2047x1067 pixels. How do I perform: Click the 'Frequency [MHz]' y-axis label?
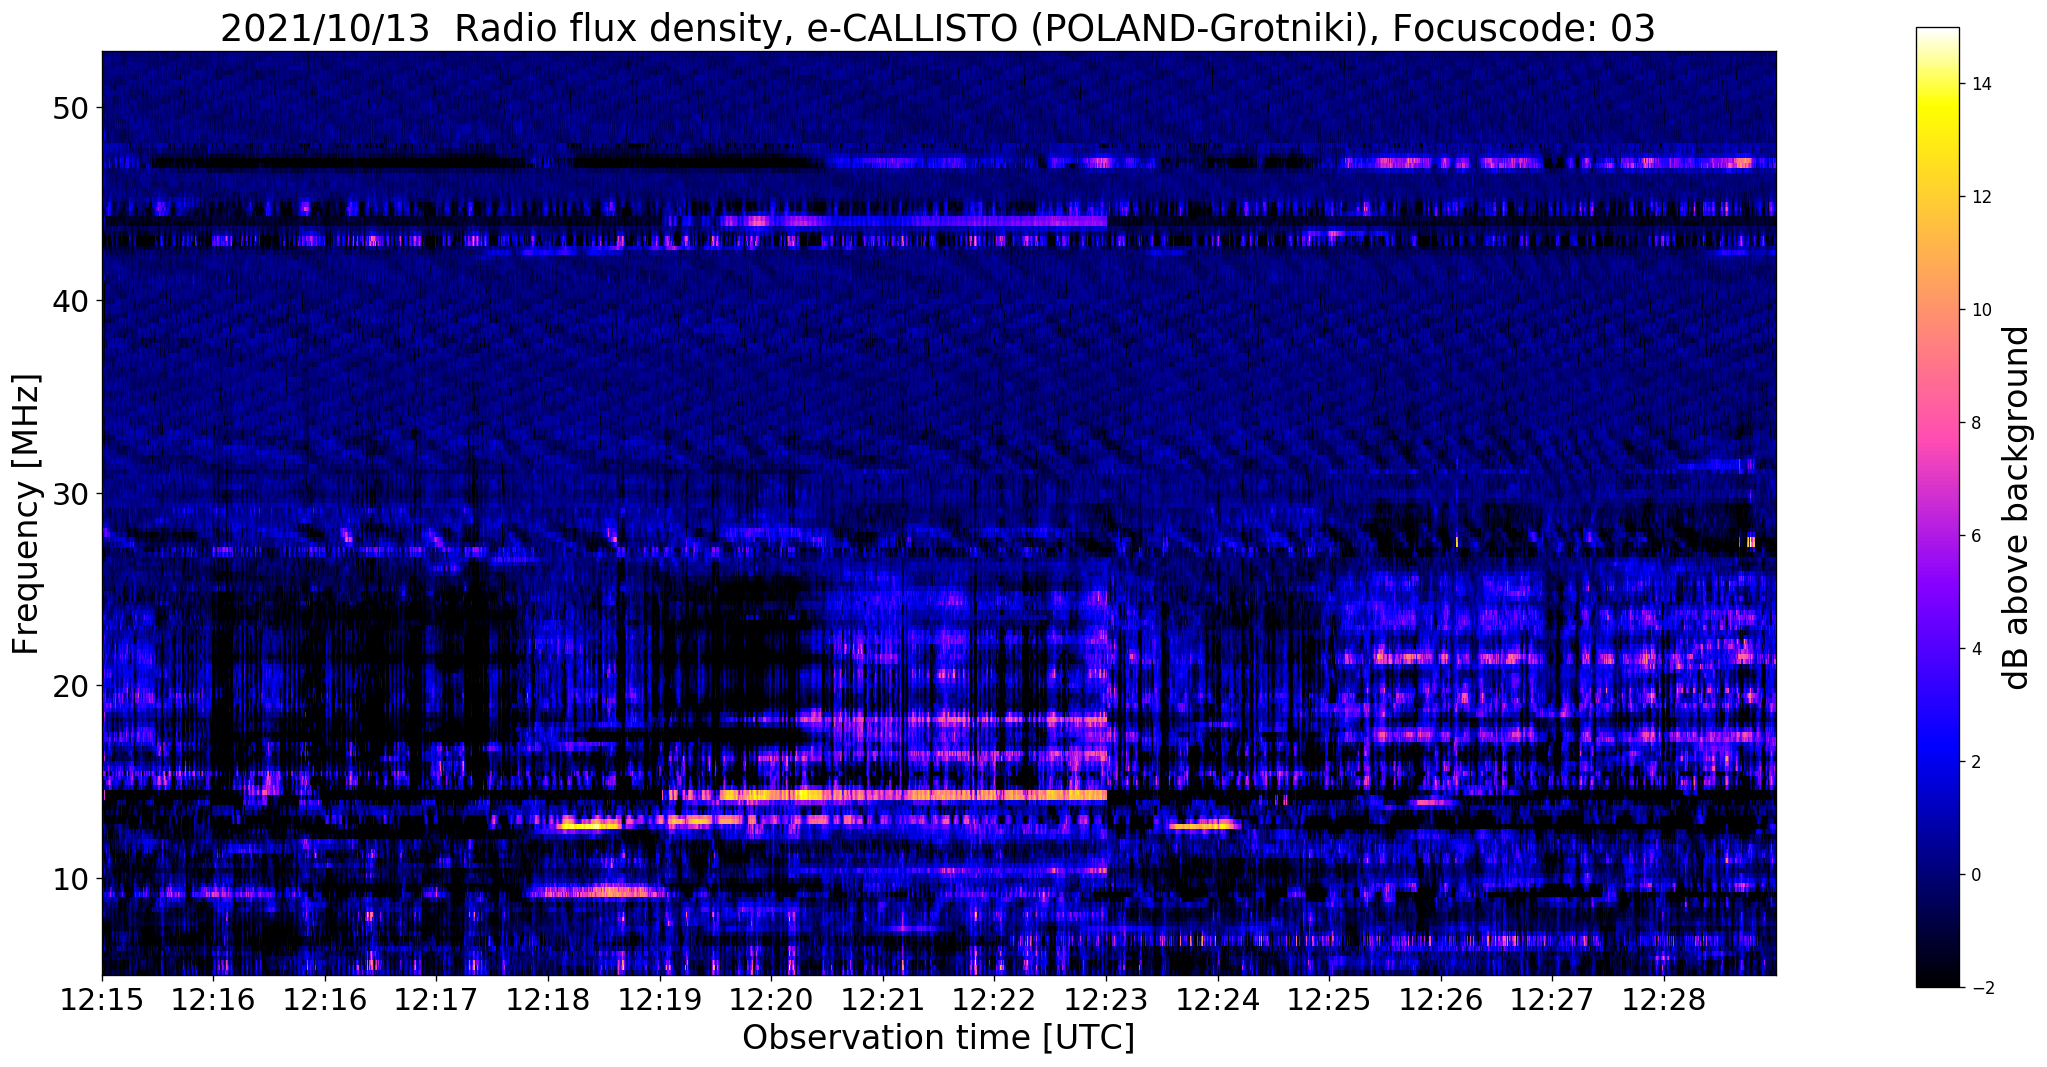click(x=26, y=514)
